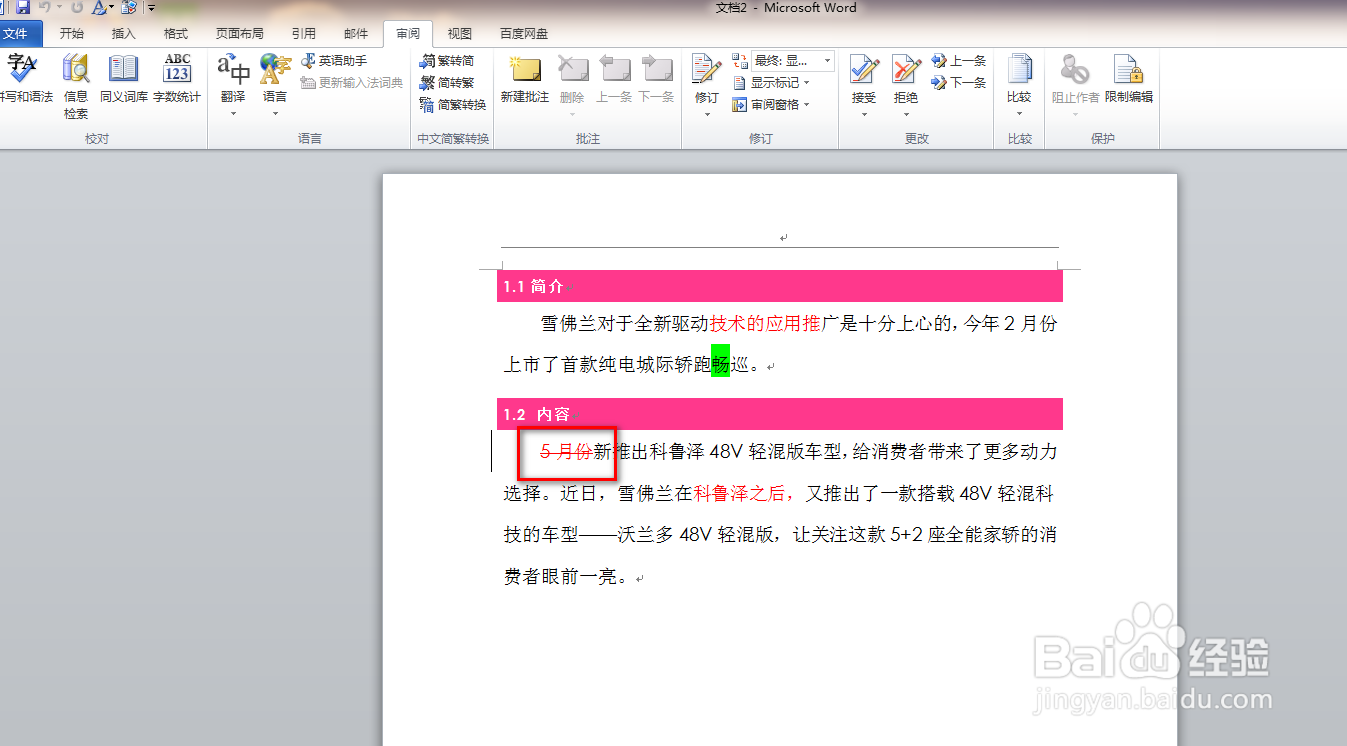The image size is (1347, 746).
Task: Switch to the 插入 tab
Action: coord(124,34)
